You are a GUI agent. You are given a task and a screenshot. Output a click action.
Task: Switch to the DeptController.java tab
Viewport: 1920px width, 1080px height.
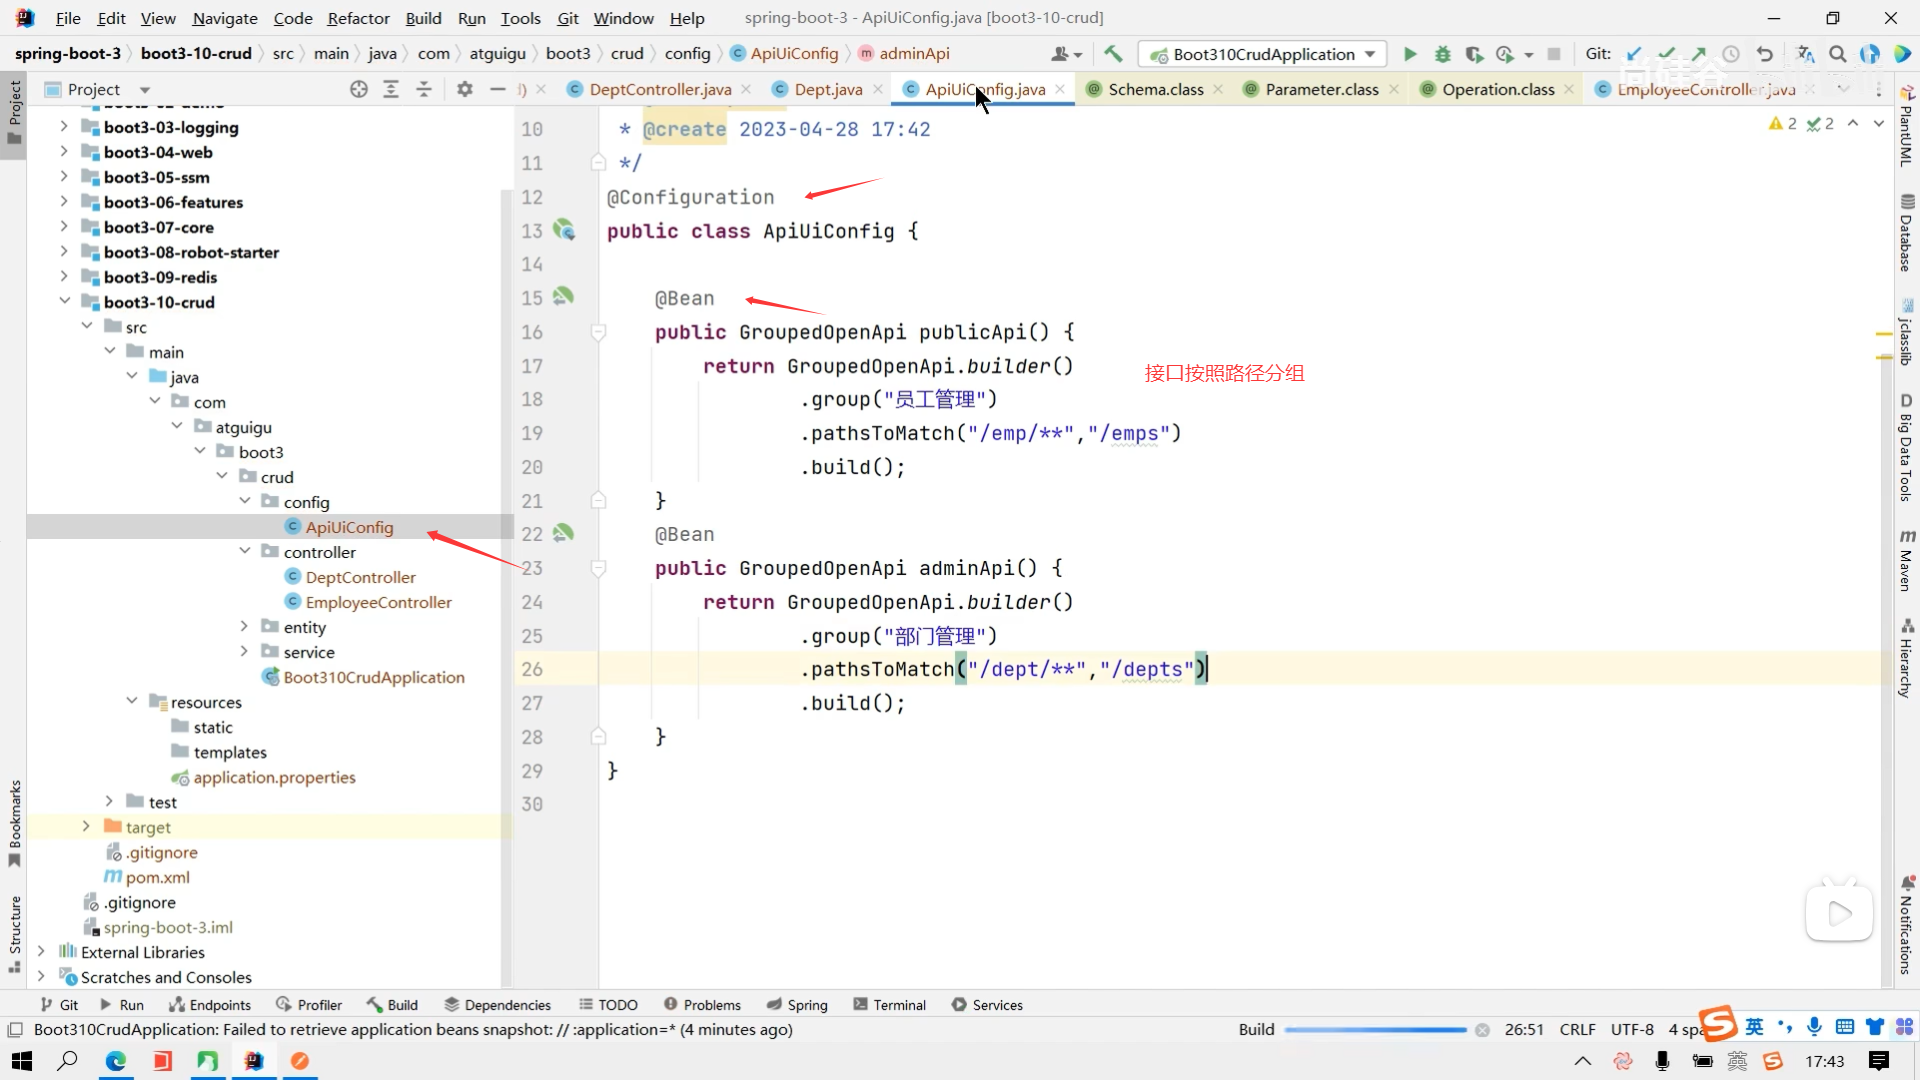(x=660, y=89)
